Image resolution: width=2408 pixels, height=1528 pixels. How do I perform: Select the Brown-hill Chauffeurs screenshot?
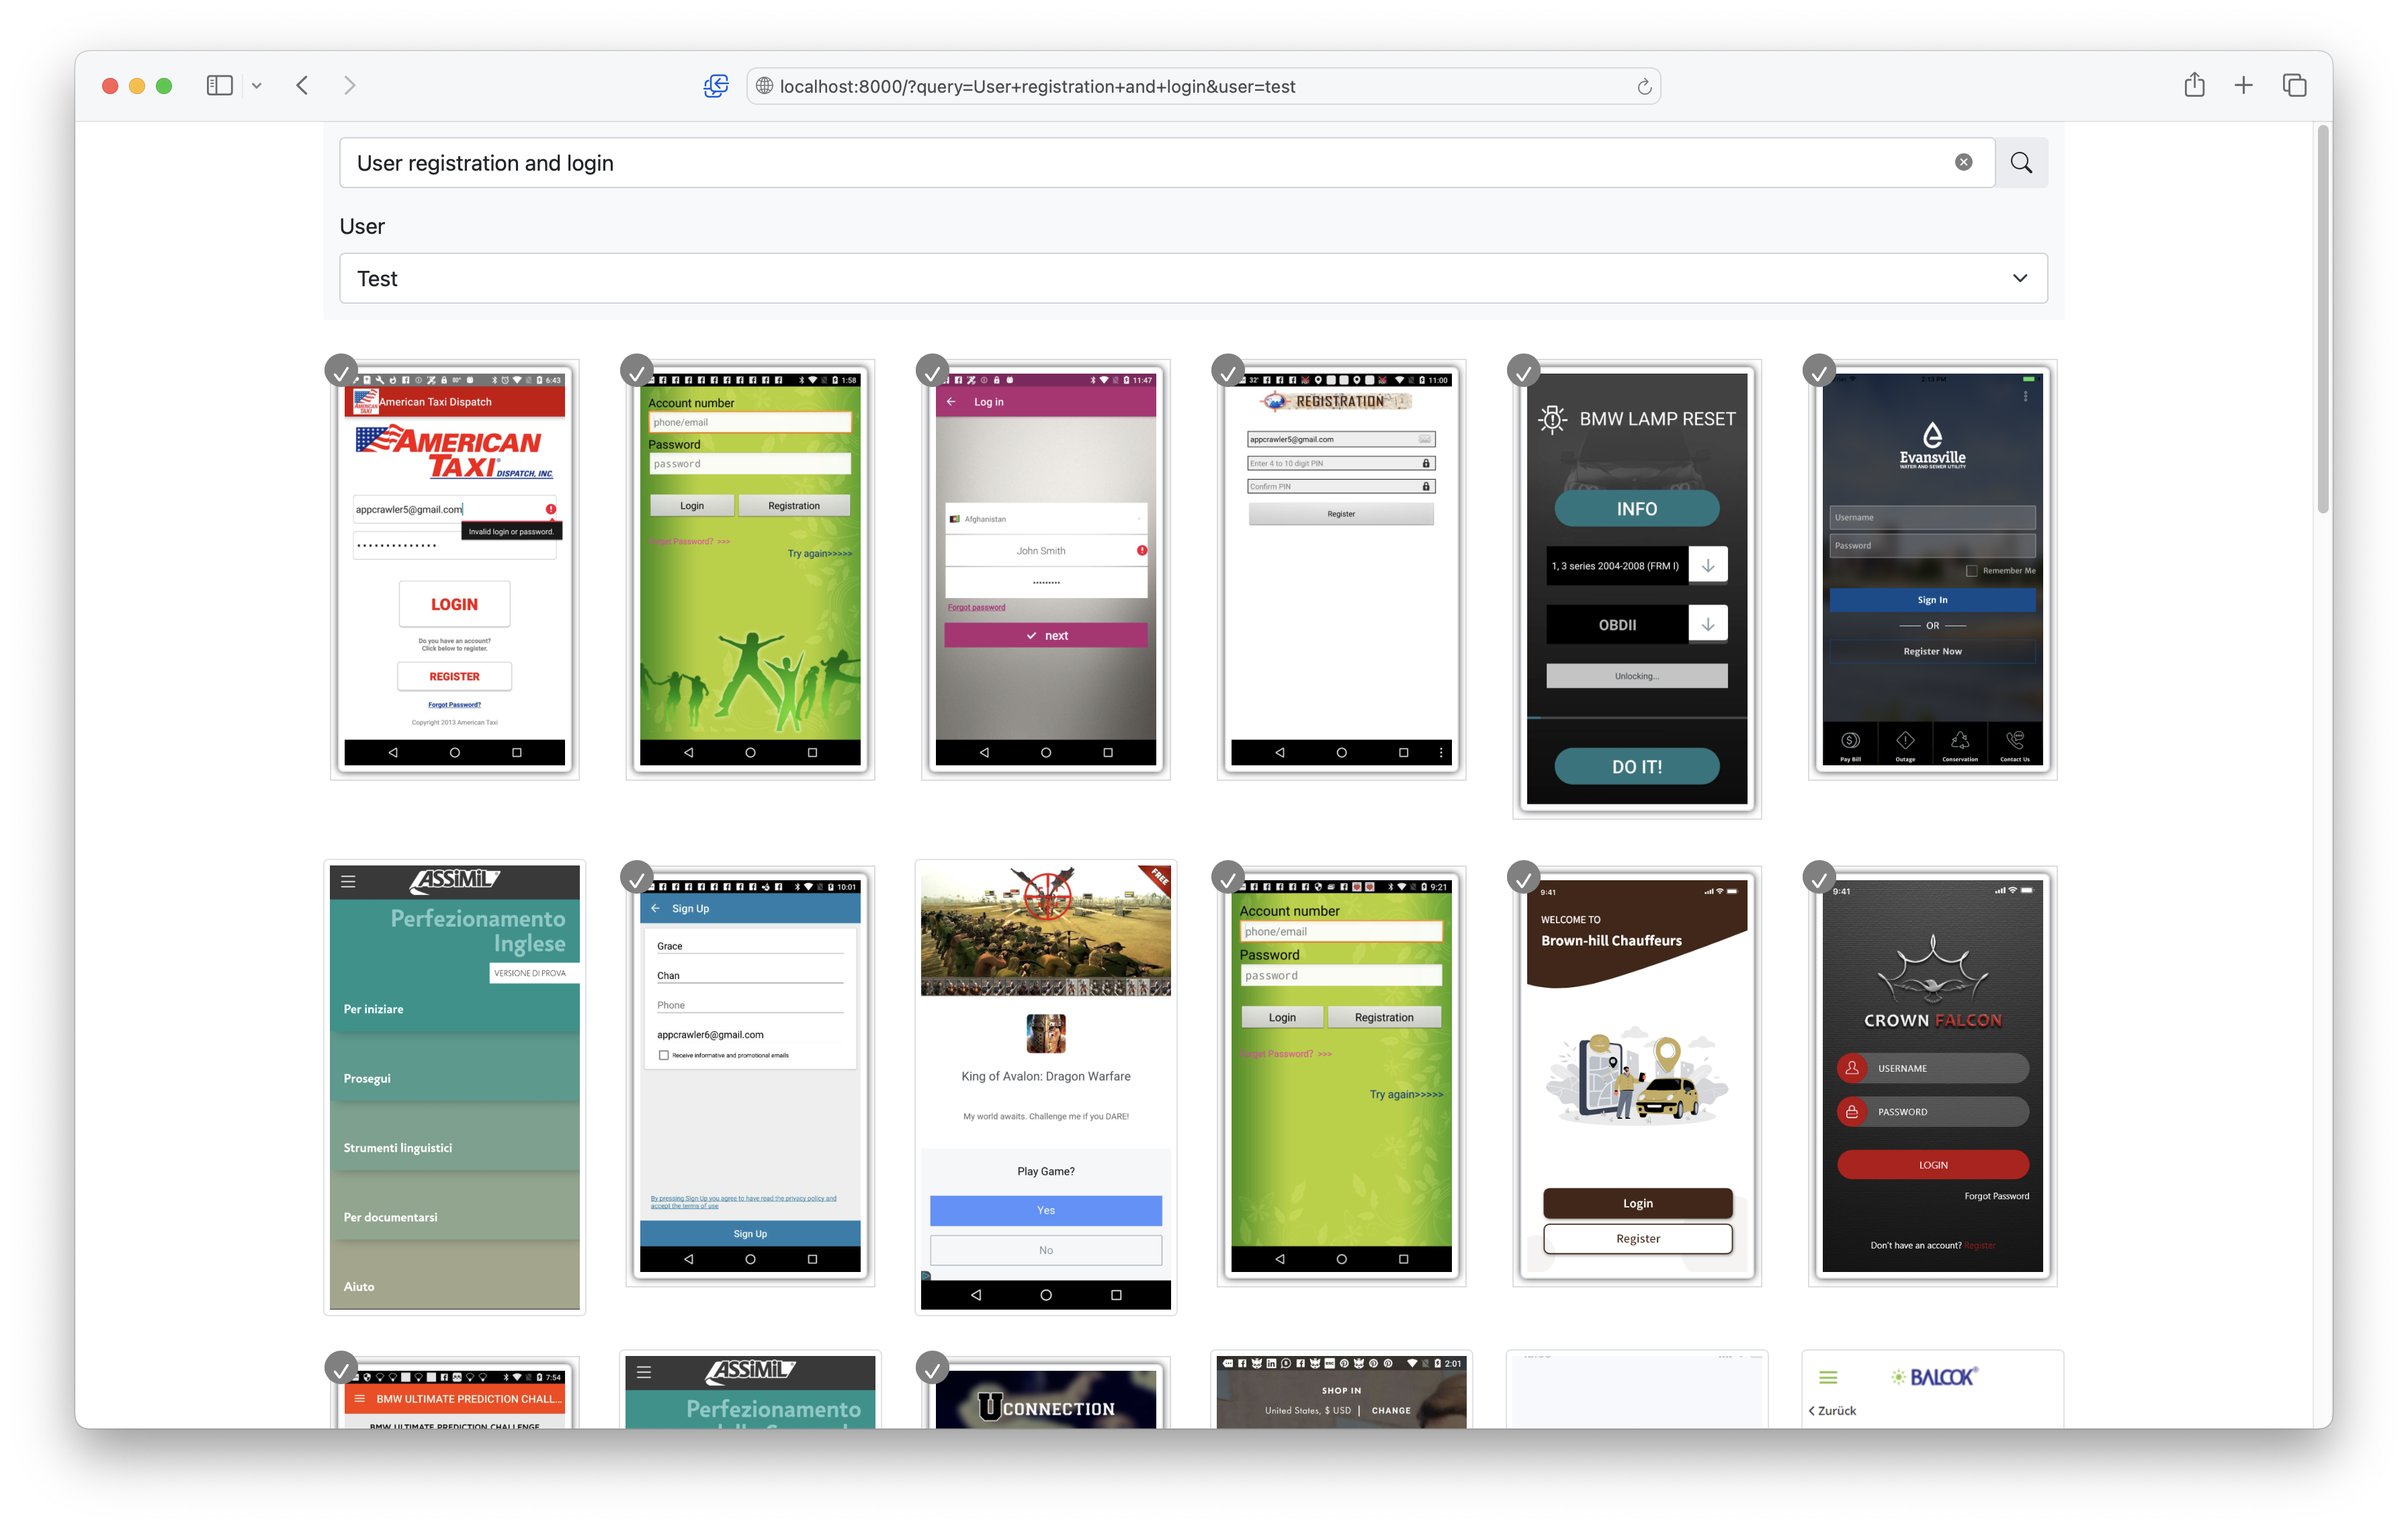coord(1636,1075)
